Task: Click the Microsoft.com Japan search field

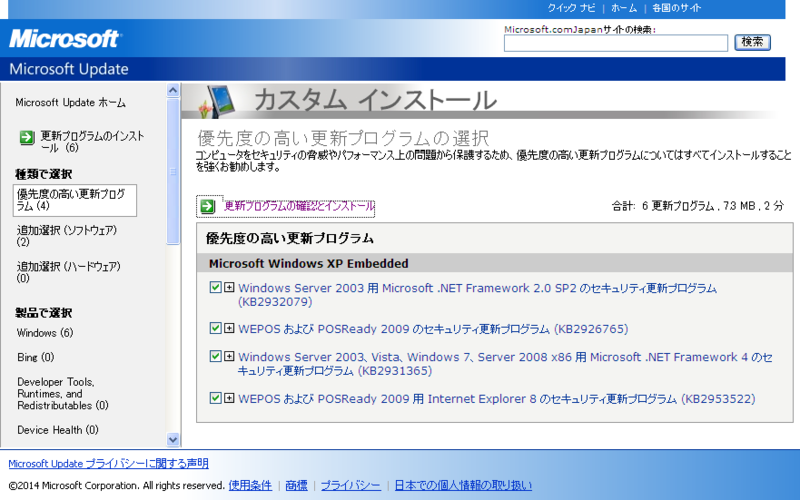Action: tap(615, 43)
